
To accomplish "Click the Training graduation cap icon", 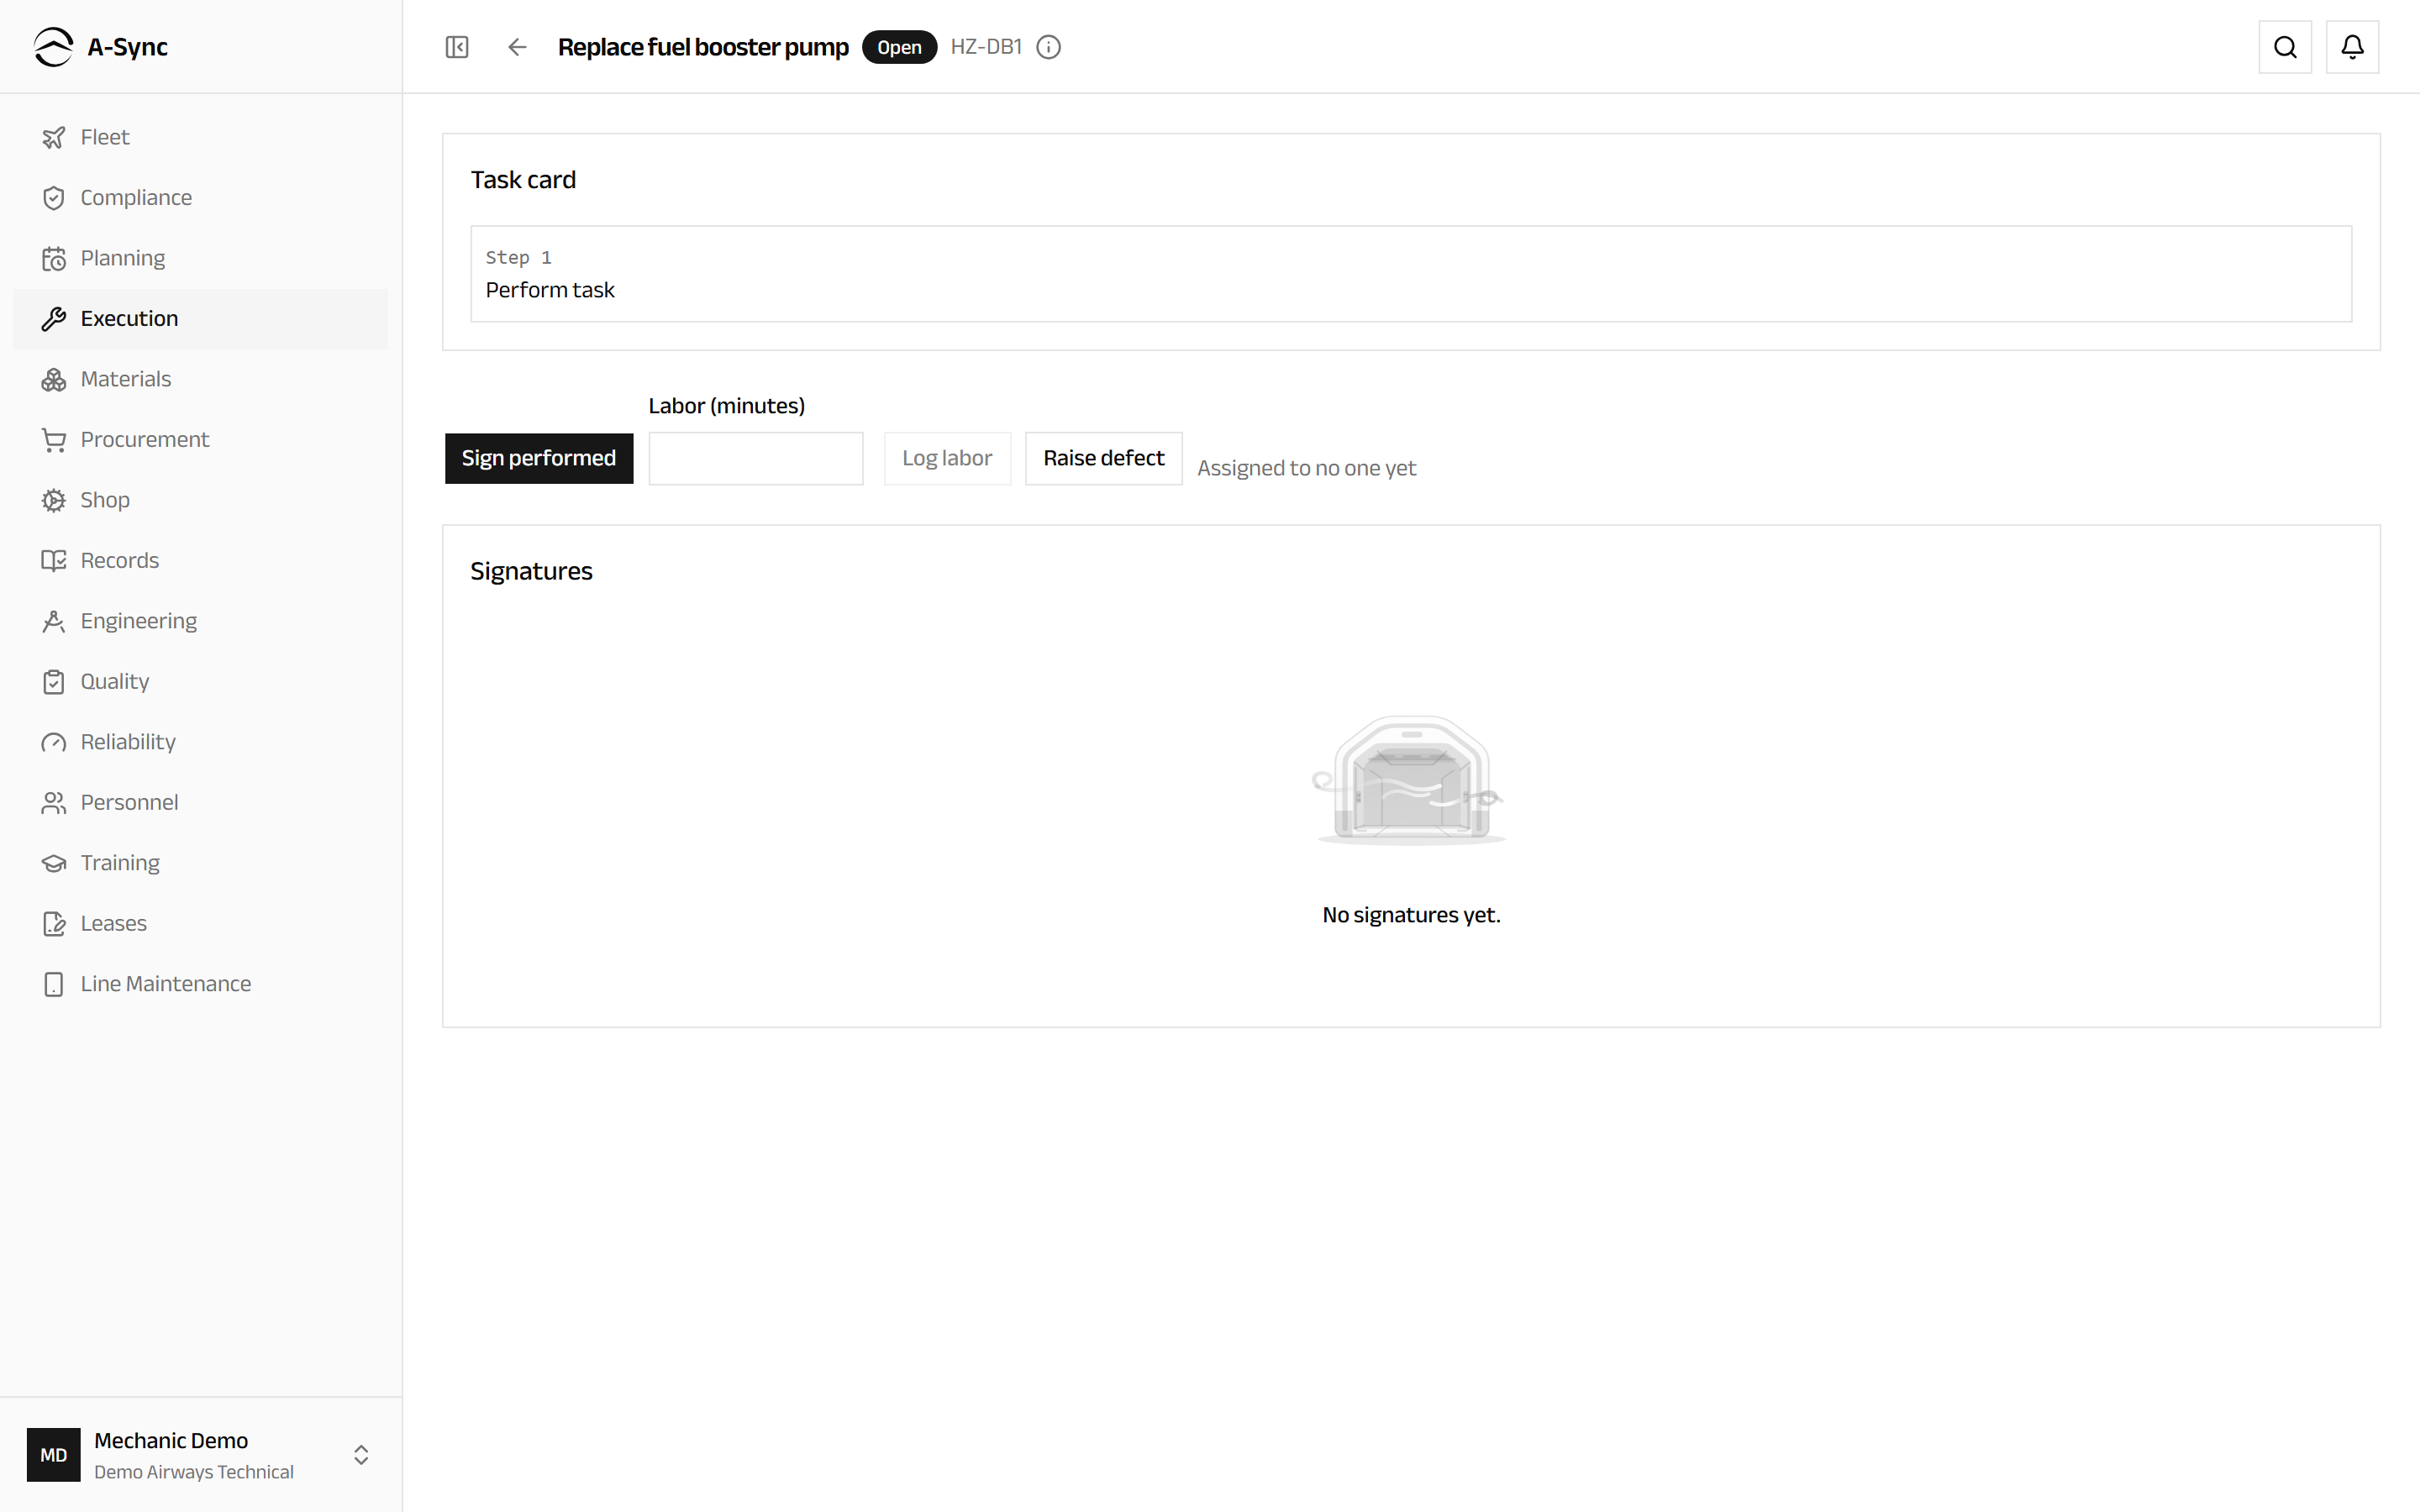I will 54,863.
